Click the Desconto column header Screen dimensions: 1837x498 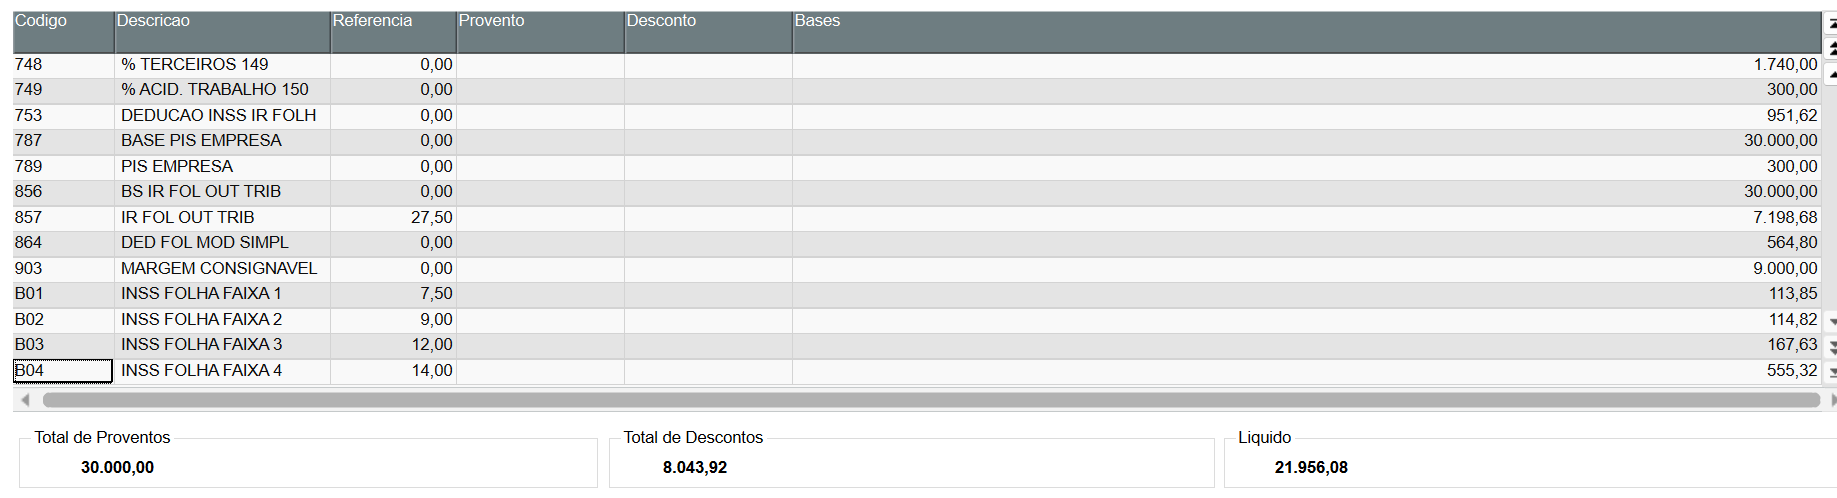pyautogui.click(x=708, y=32)
